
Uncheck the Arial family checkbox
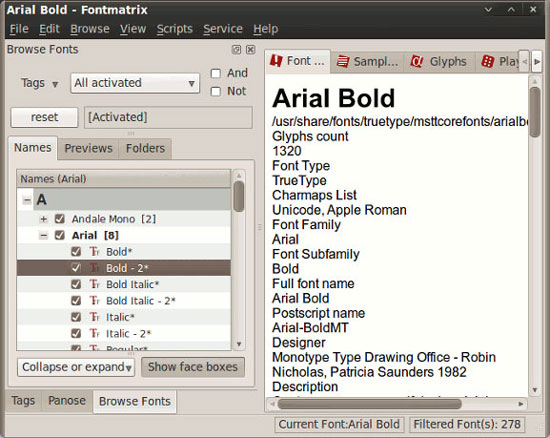pyautogui.click(x=60, y=235)
